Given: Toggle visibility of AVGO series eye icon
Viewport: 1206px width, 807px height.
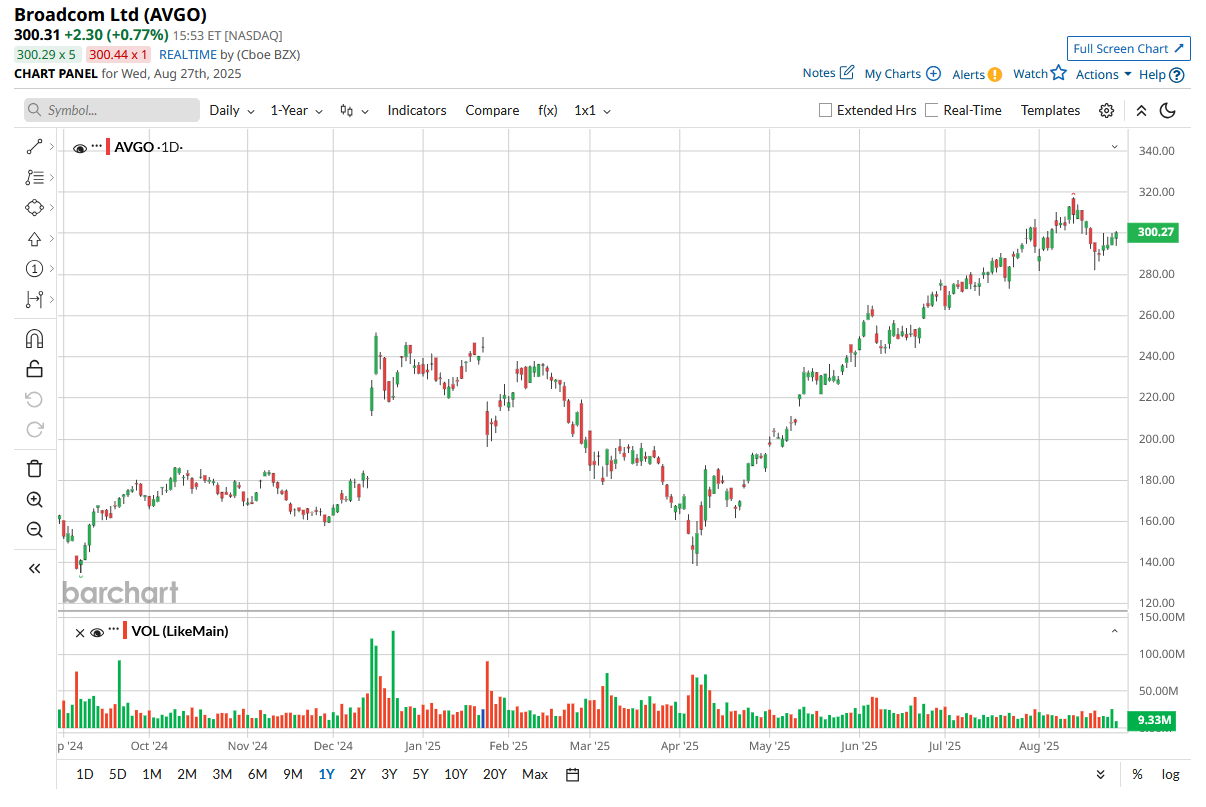Looking at the screenshot, I should (80, 148).
